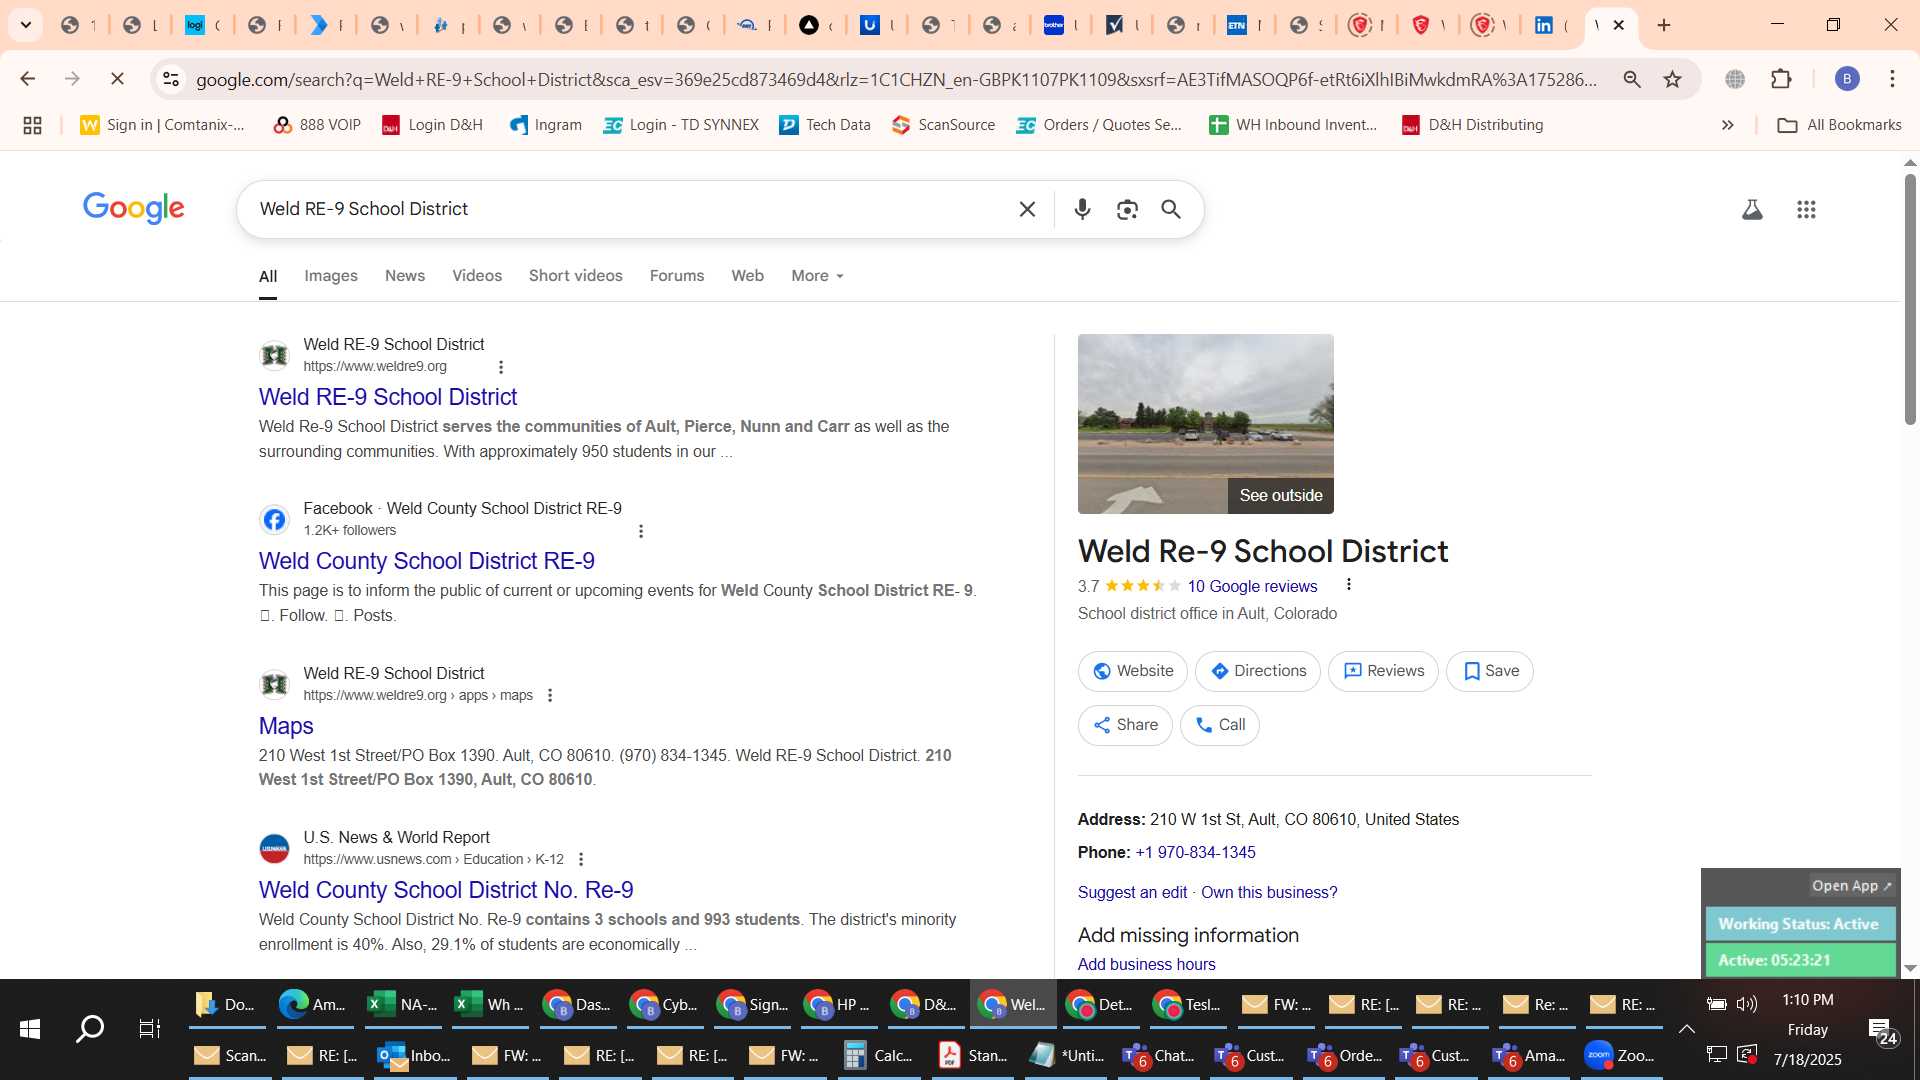Viewport: 1920px width, 1080px height.
Task: Open Google Lens image search
Action: [x=1127, y=209]
